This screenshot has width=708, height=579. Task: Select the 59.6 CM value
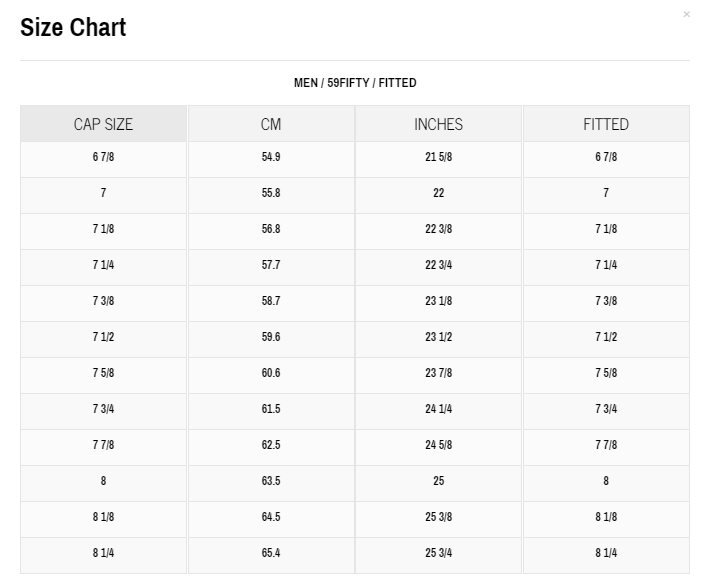[271, 337]
